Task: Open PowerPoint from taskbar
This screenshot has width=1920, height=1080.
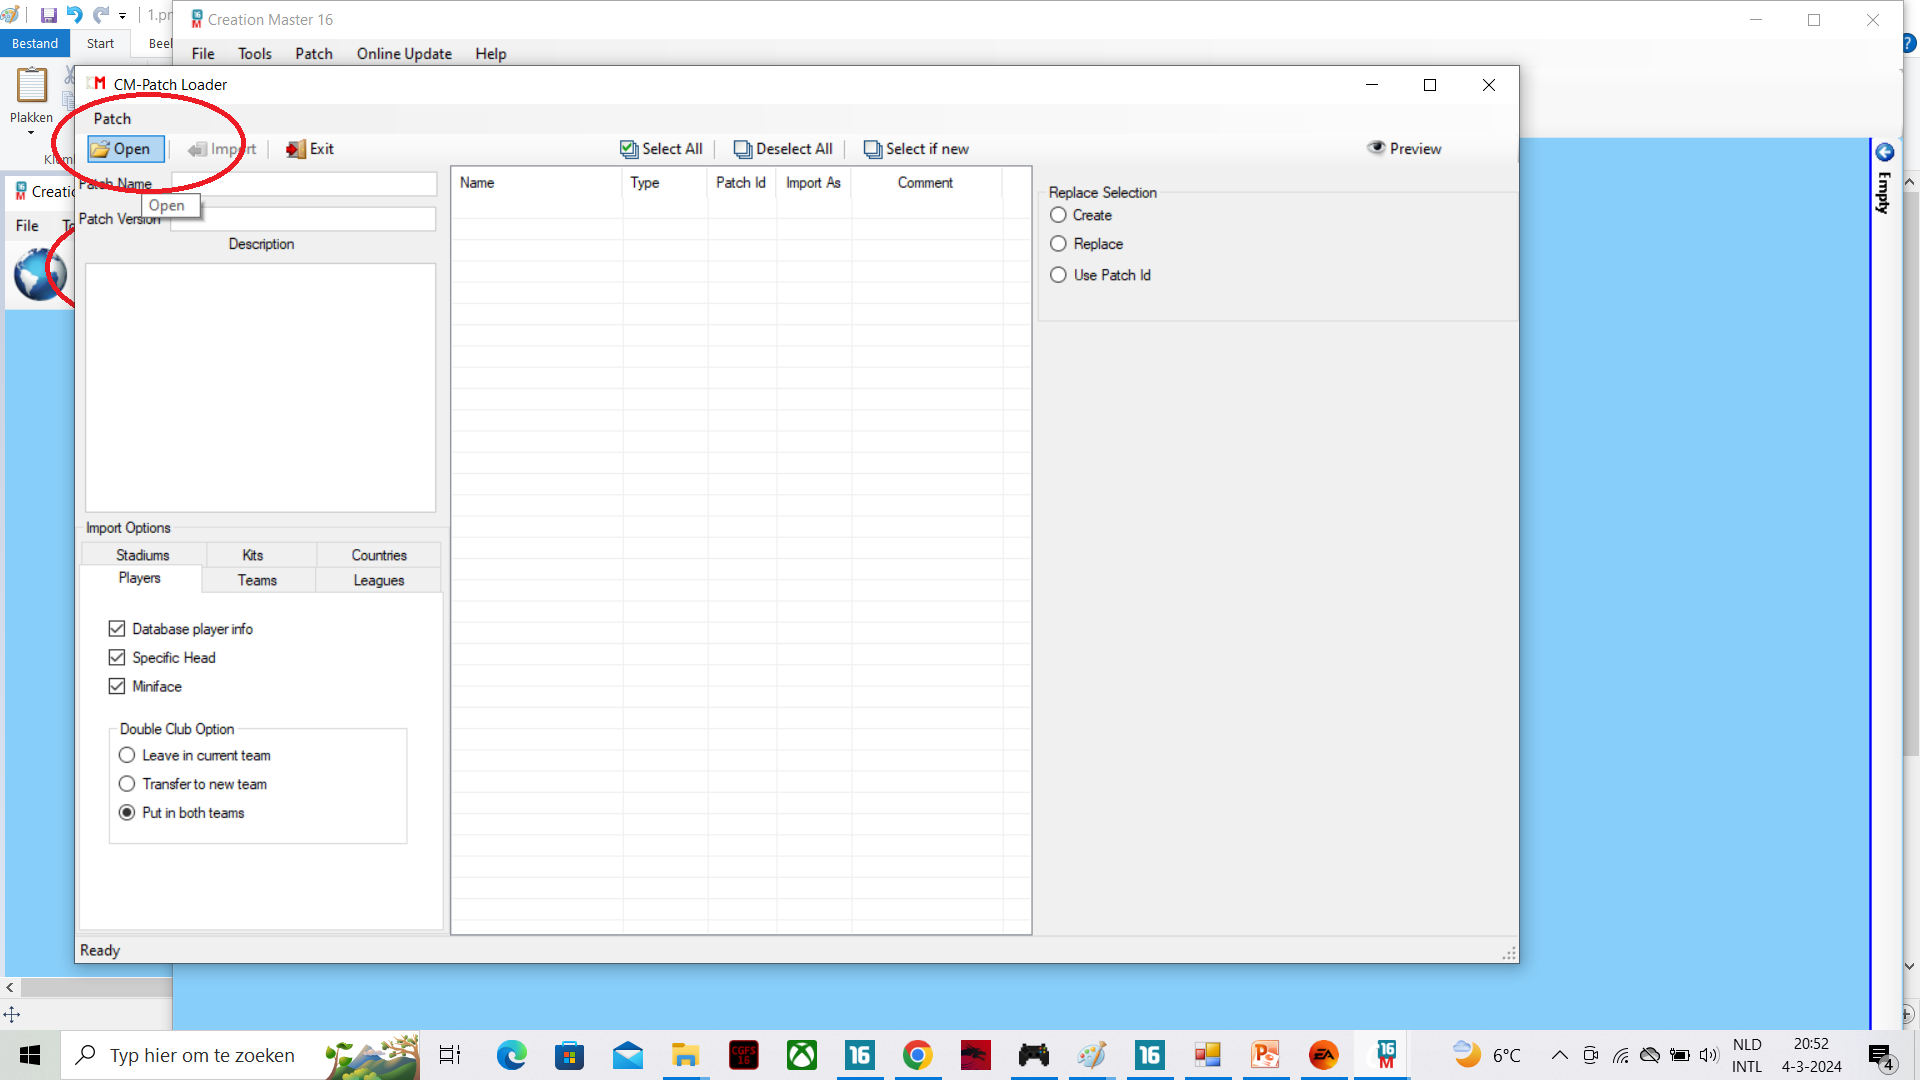Action: coord(1265,1055)
